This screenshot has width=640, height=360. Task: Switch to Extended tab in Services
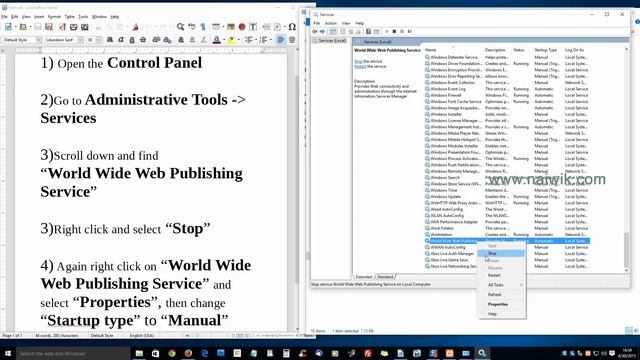click(x=364, y=277)
